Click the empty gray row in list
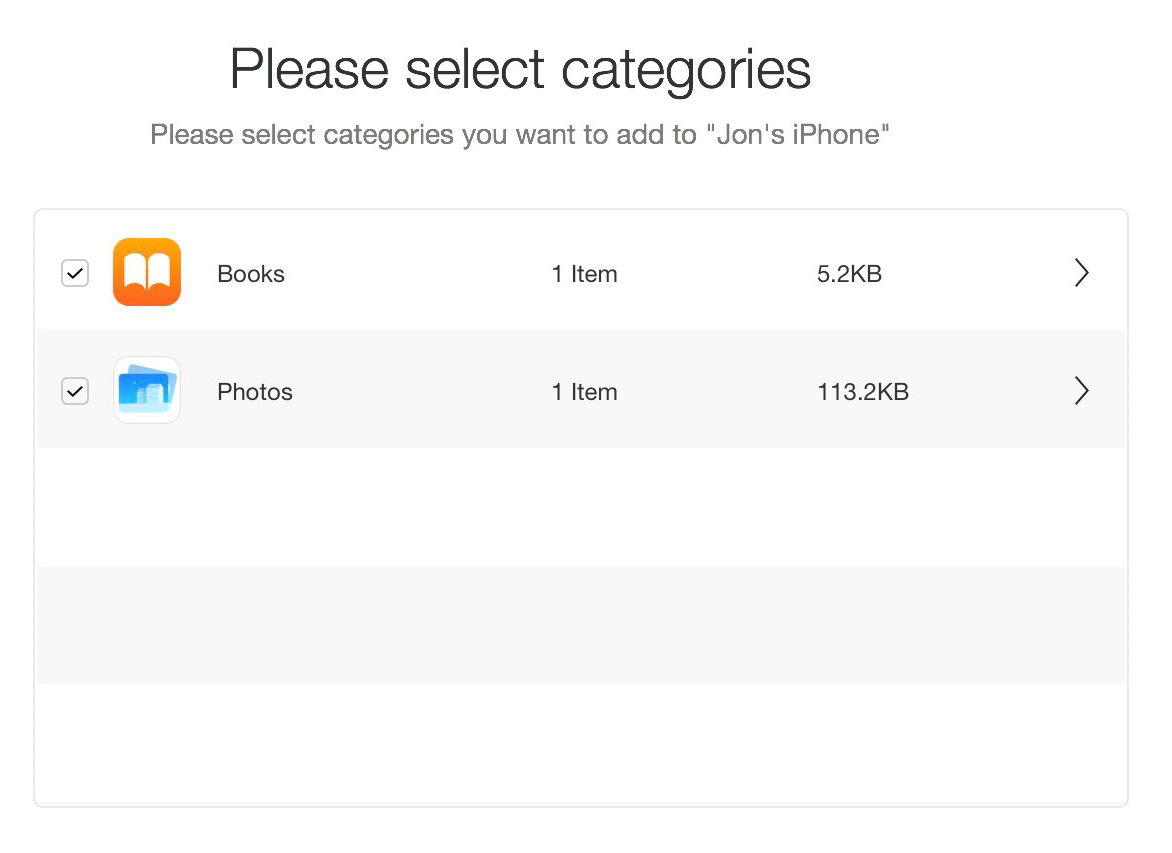 coord(581,625)
